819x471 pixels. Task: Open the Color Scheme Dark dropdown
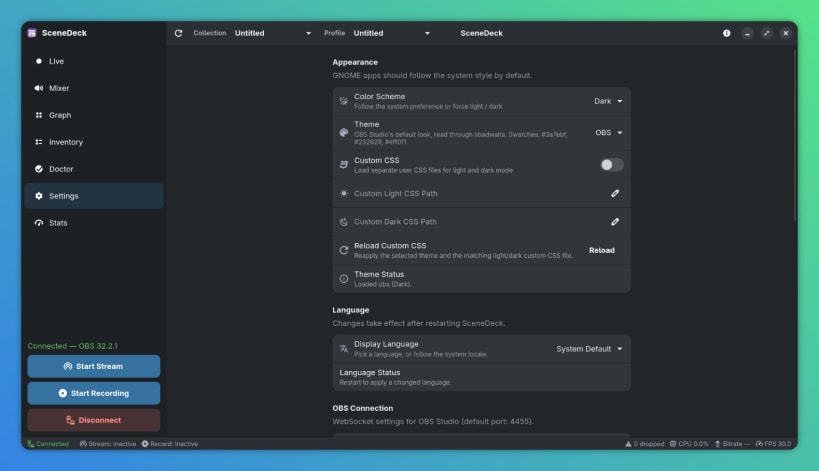[608, 101]
